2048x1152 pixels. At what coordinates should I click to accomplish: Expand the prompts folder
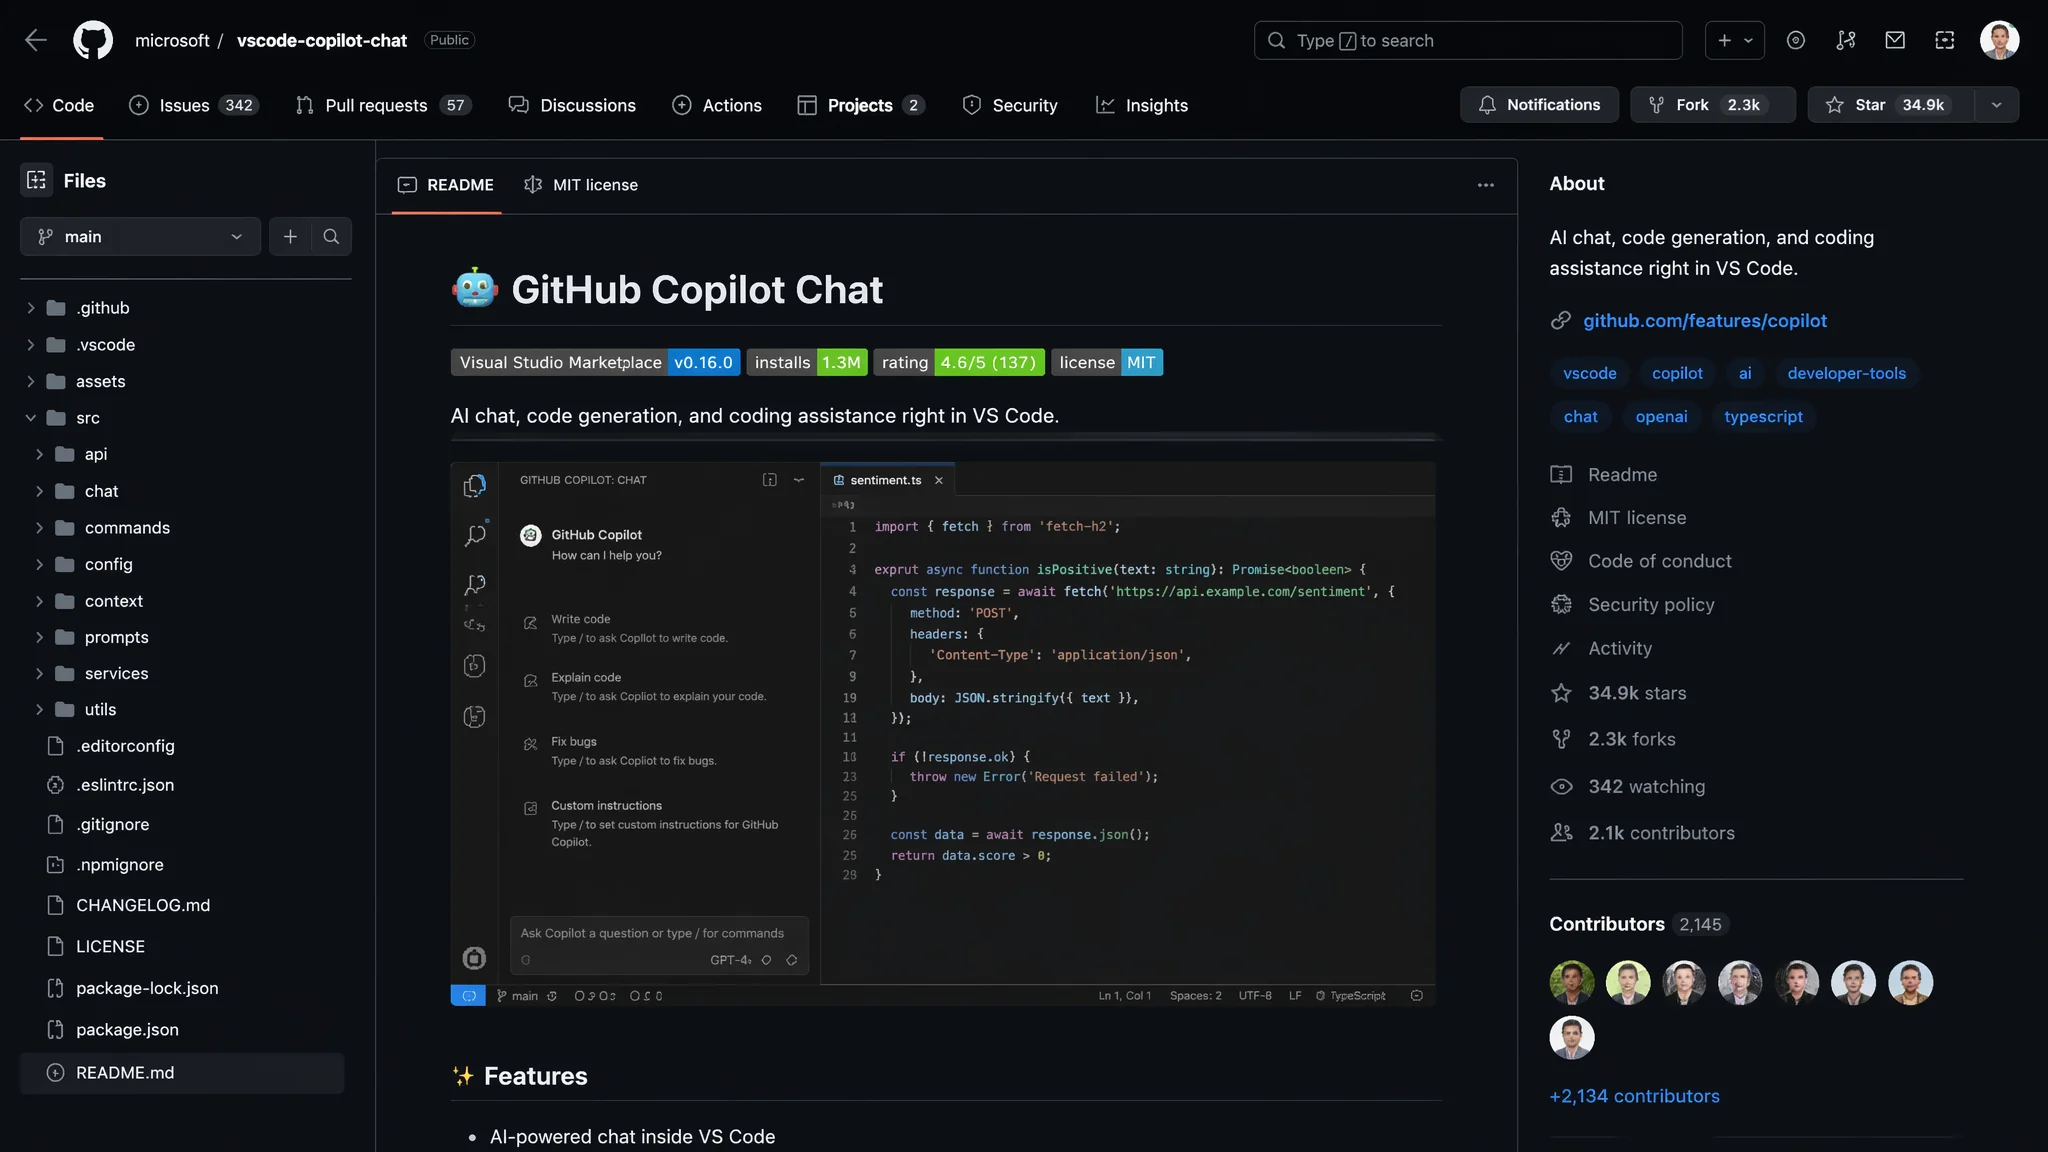pyautogui.click(x=39, y=637)
